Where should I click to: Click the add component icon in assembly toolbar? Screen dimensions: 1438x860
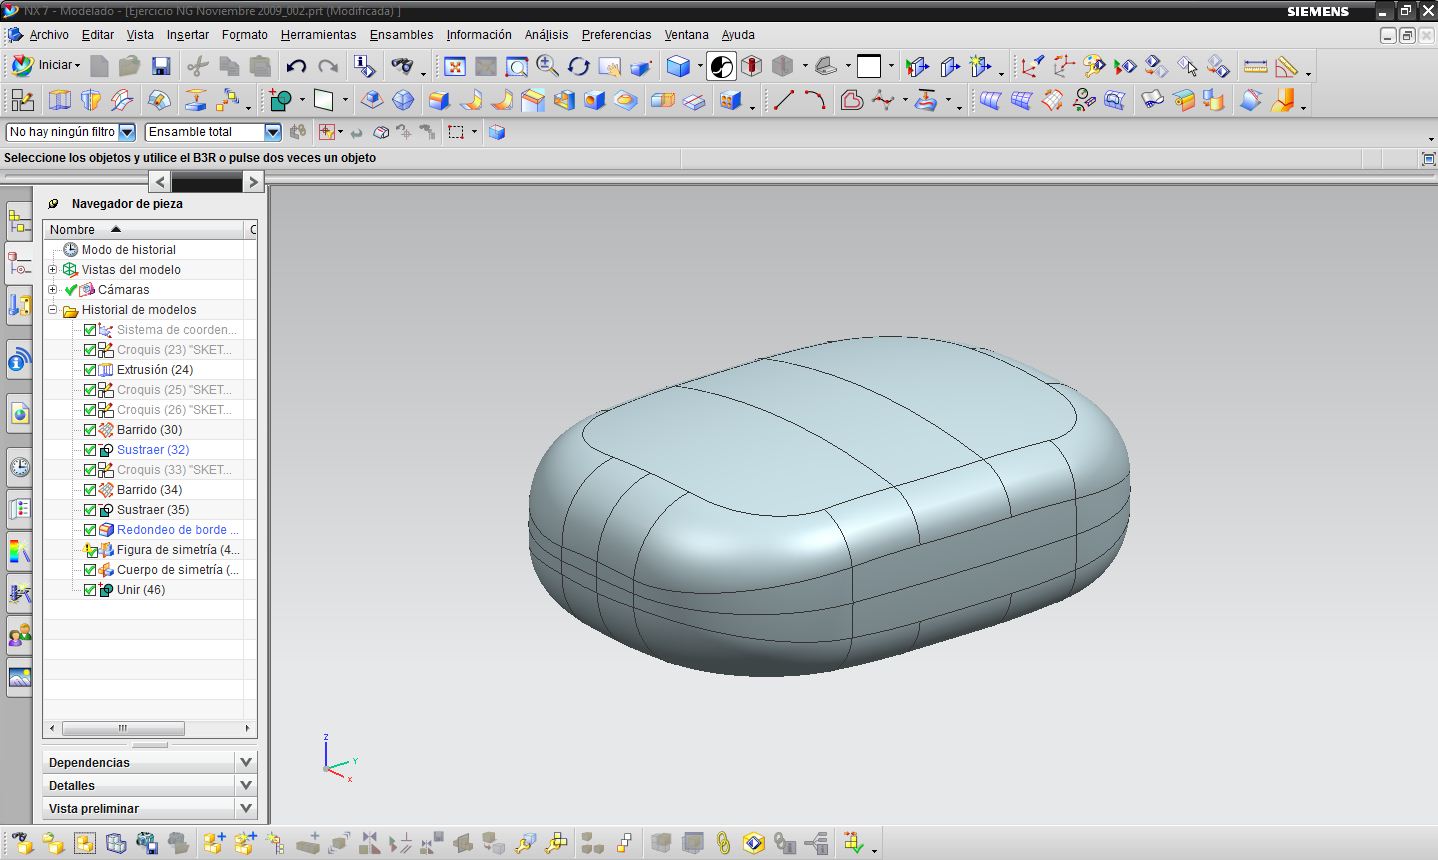click(x=213, y=843)
